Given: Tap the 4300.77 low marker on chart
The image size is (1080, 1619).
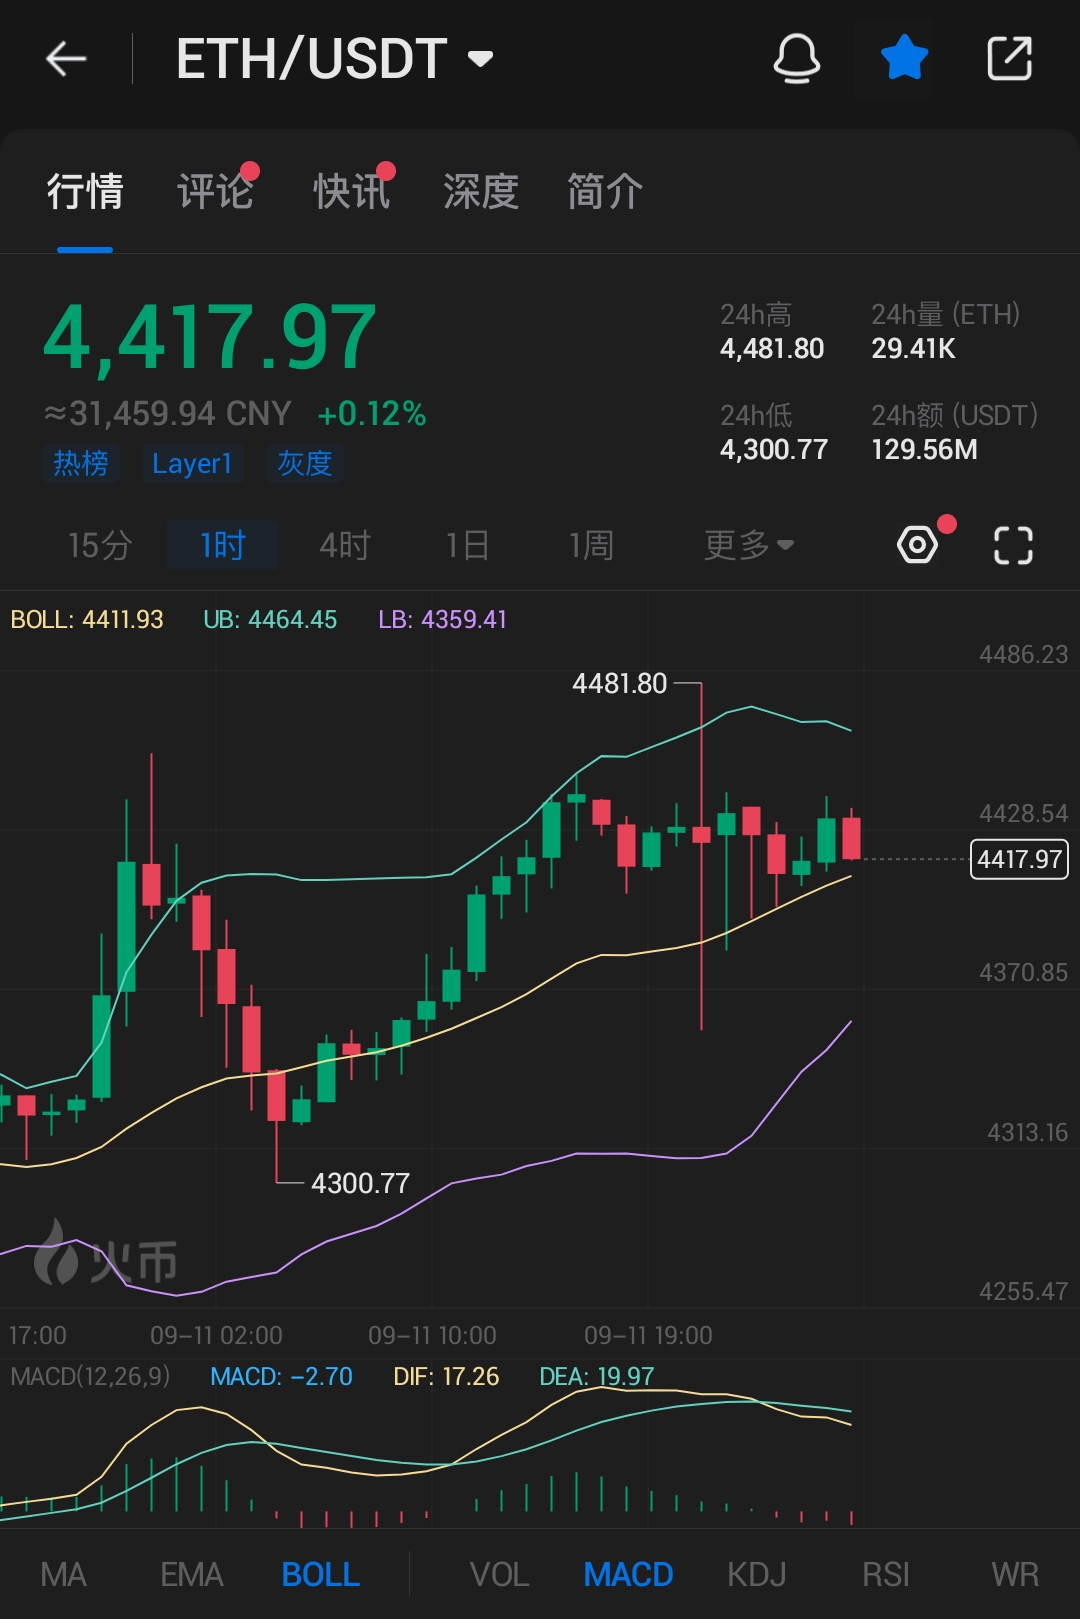Looking at the screenshot, I should click(x=360, y=1184).
